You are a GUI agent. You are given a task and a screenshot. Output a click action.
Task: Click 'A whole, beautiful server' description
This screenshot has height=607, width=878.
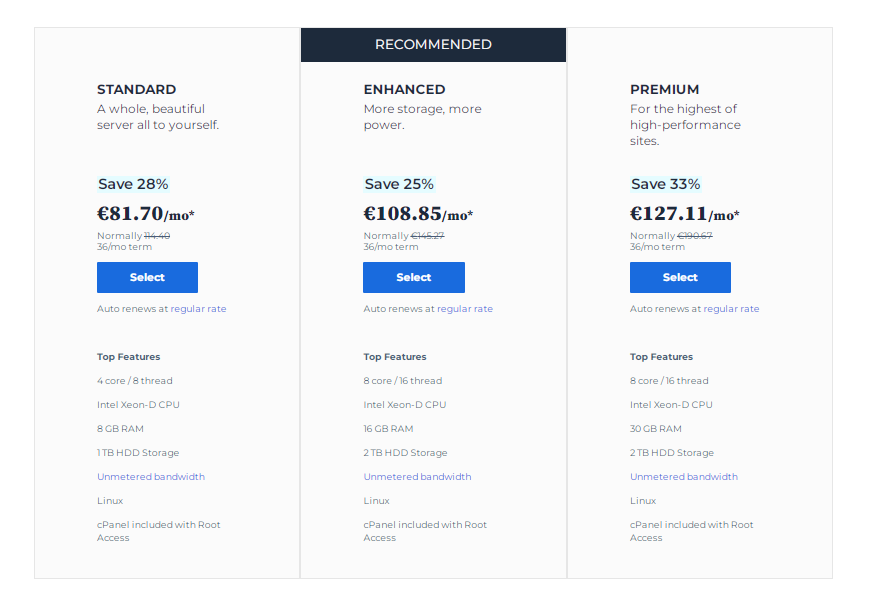(x=158, y=117)
